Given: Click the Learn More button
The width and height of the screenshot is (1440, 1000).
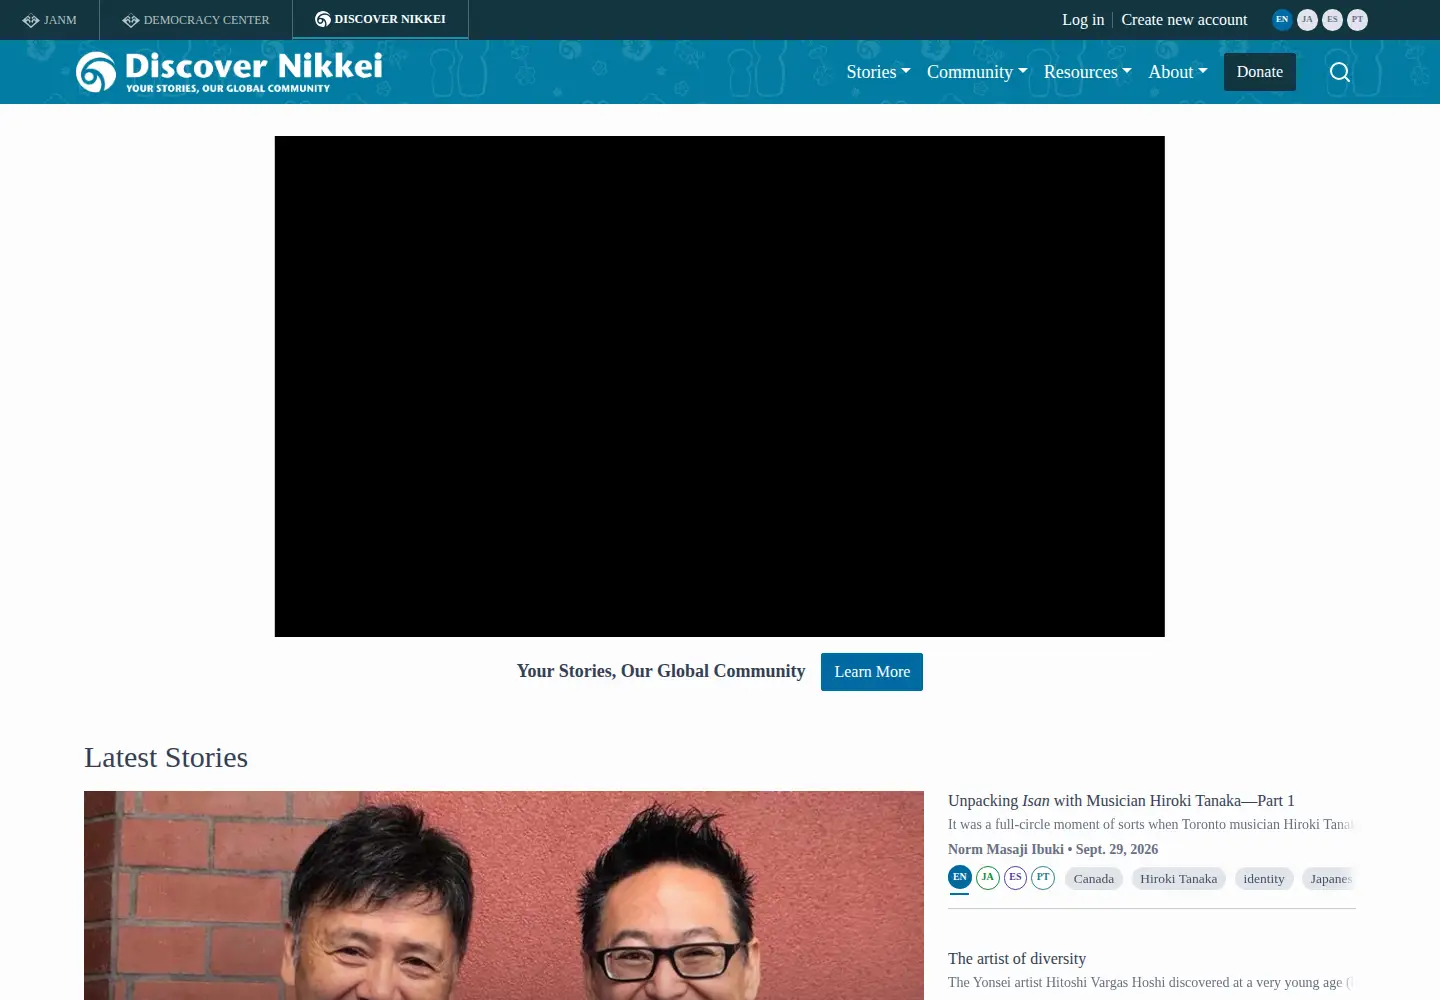Looking at the screenshot, I should click(x=872, y=672).
